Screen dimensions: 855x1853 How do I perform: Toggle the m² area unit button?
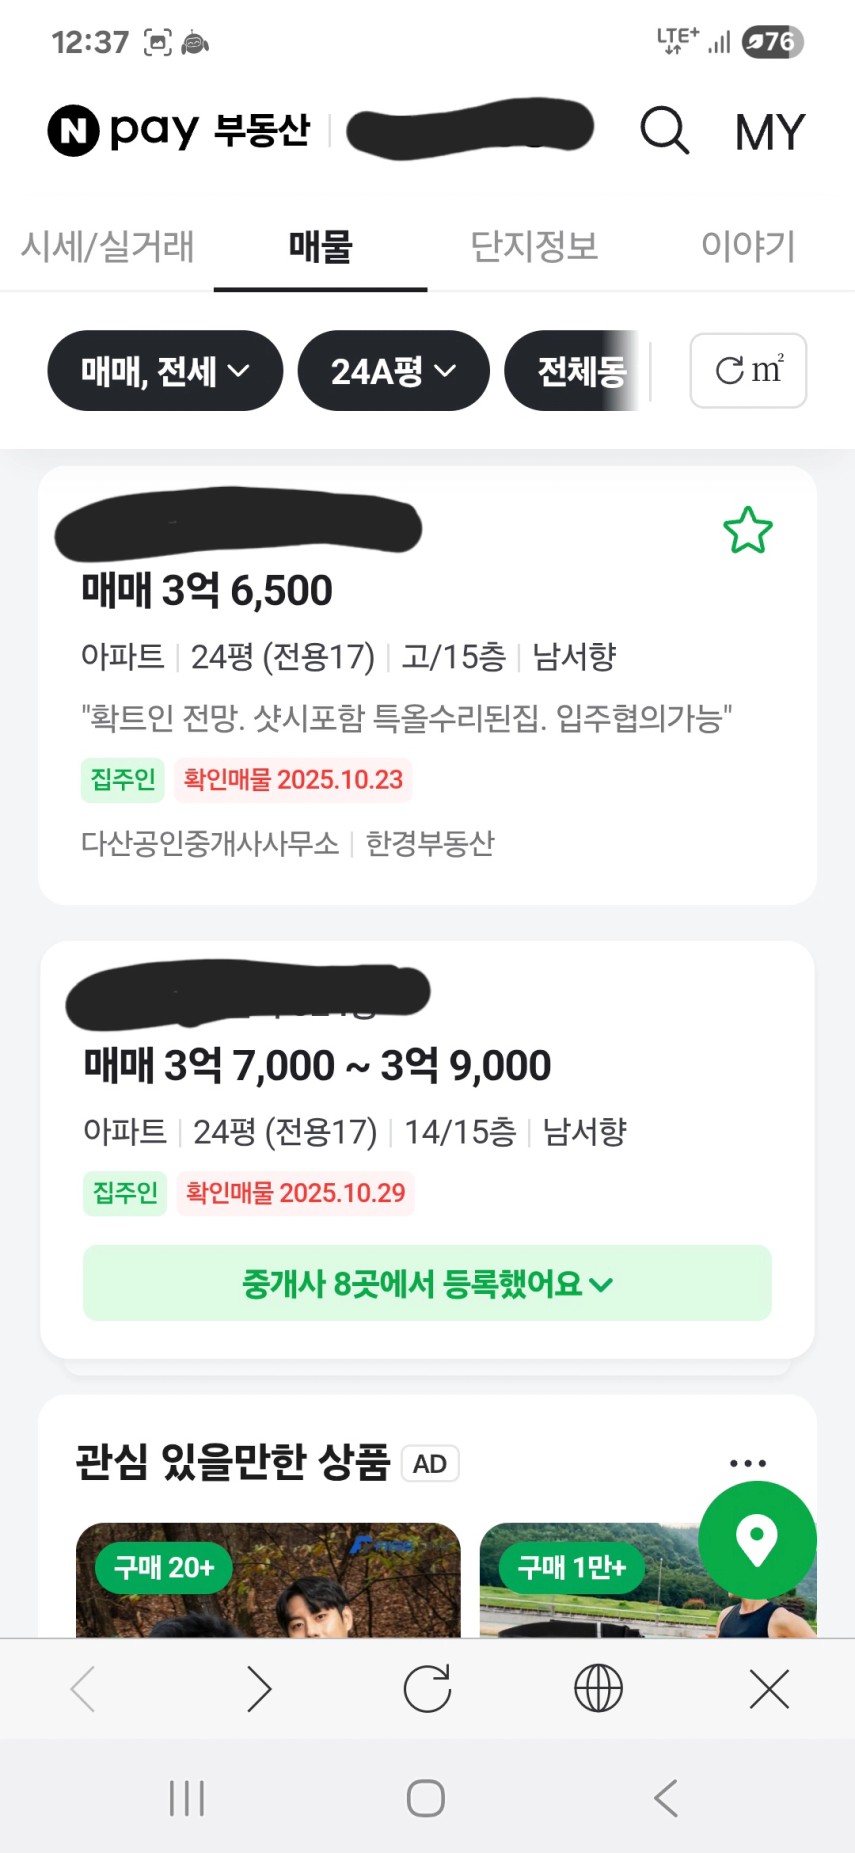tap(748, 371)
